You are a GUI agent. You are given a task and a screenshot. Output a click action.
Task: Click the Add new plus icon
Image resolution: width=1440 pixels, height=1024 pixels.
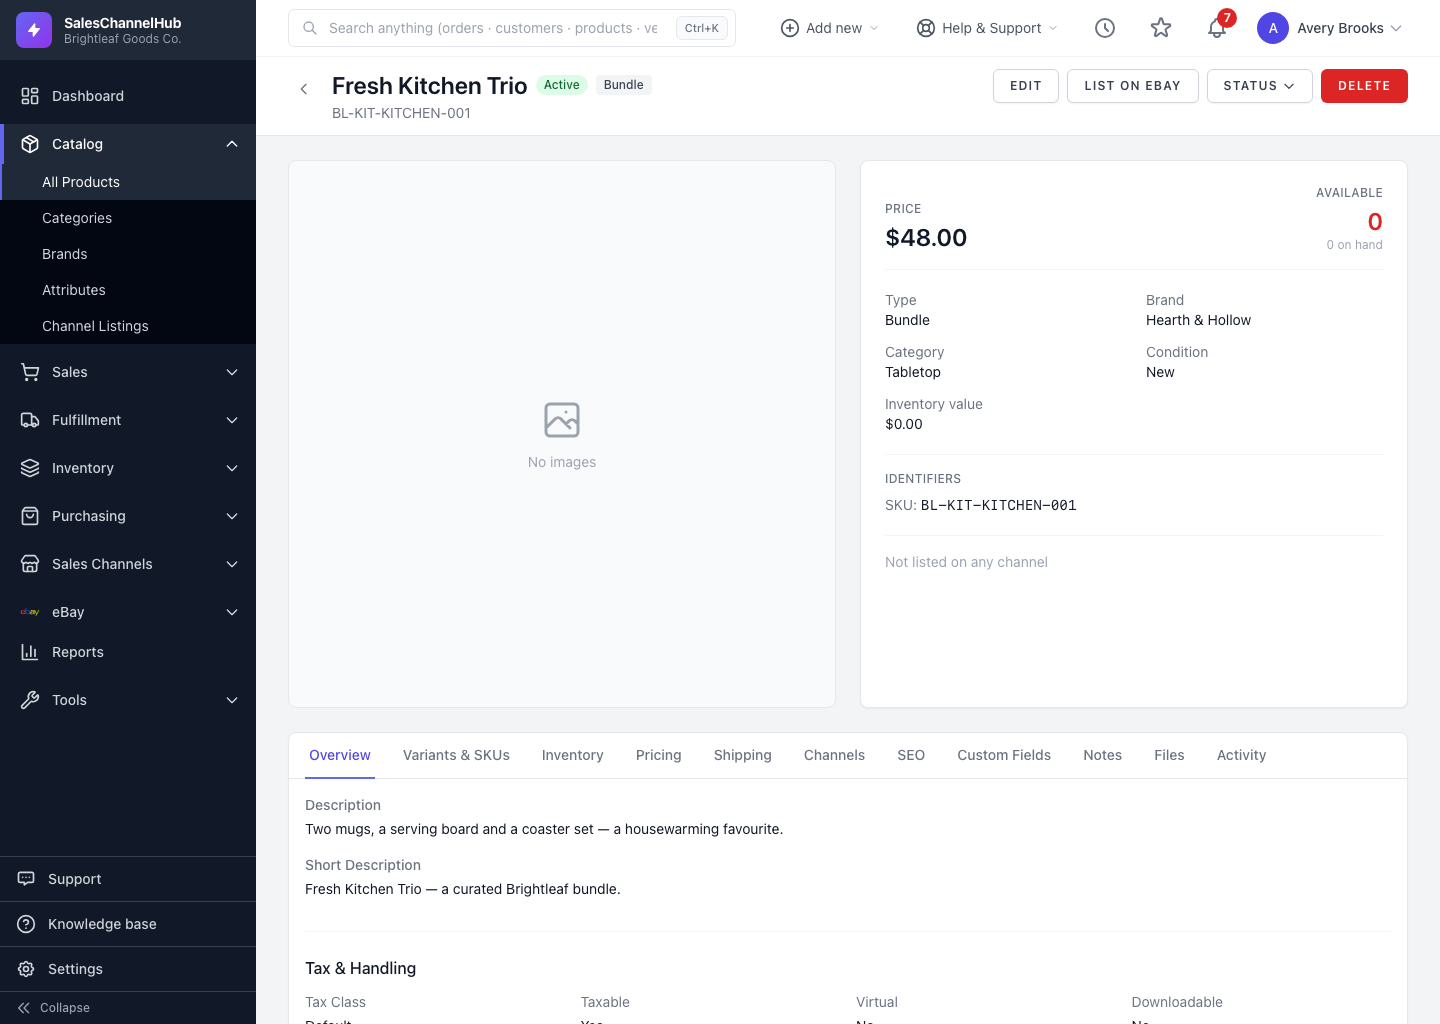(x=790, y=28)
